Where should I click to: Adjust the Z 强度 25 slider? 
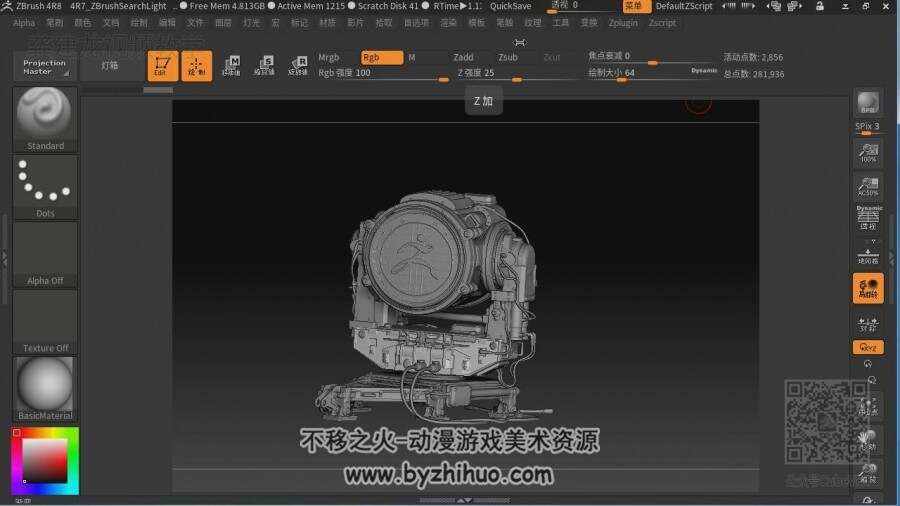[x=516, y=73]
